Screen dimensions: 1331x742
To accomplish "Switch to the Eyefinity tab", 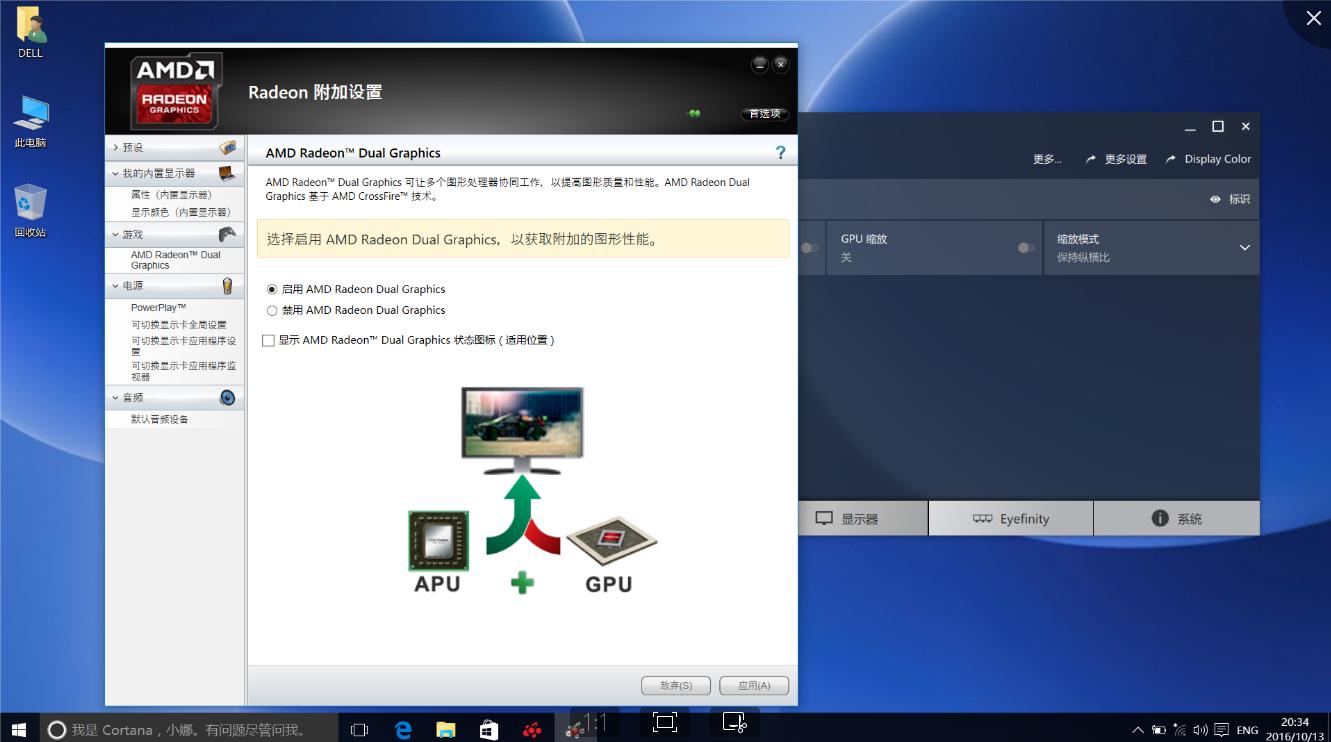I will coord(1010,518).
